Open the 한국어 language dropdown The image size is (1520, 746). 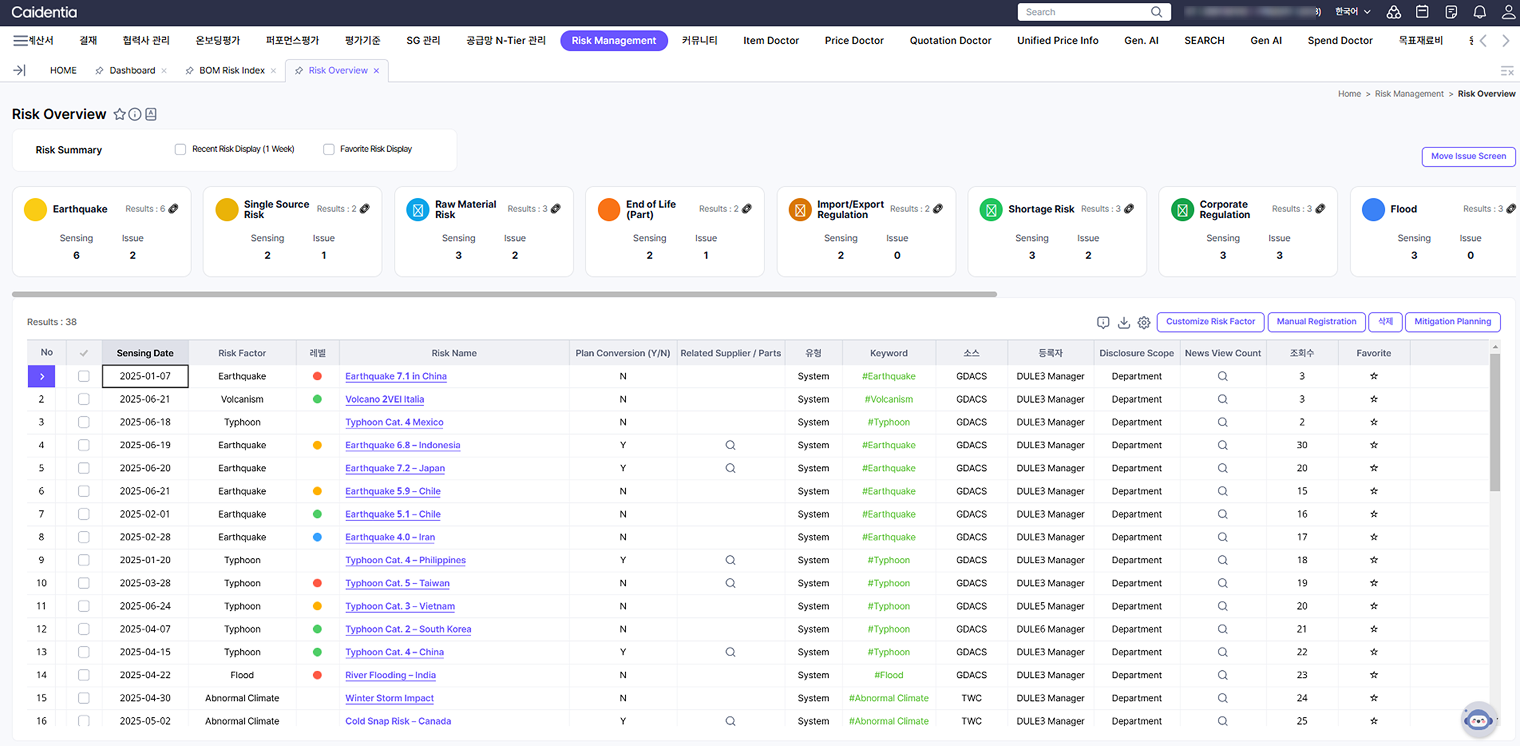point(1352,12)
